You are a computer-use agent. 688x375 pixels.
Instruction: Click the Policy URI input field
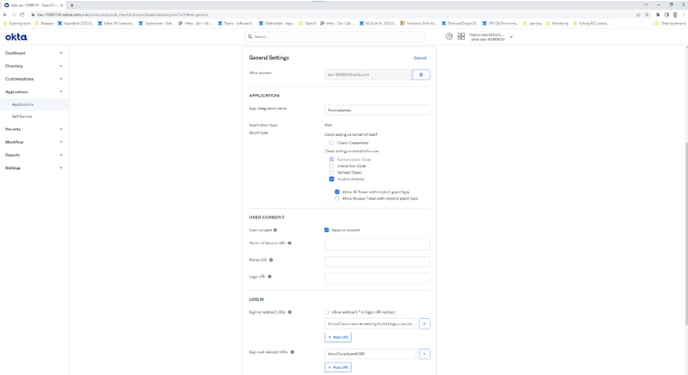(377, 262)
